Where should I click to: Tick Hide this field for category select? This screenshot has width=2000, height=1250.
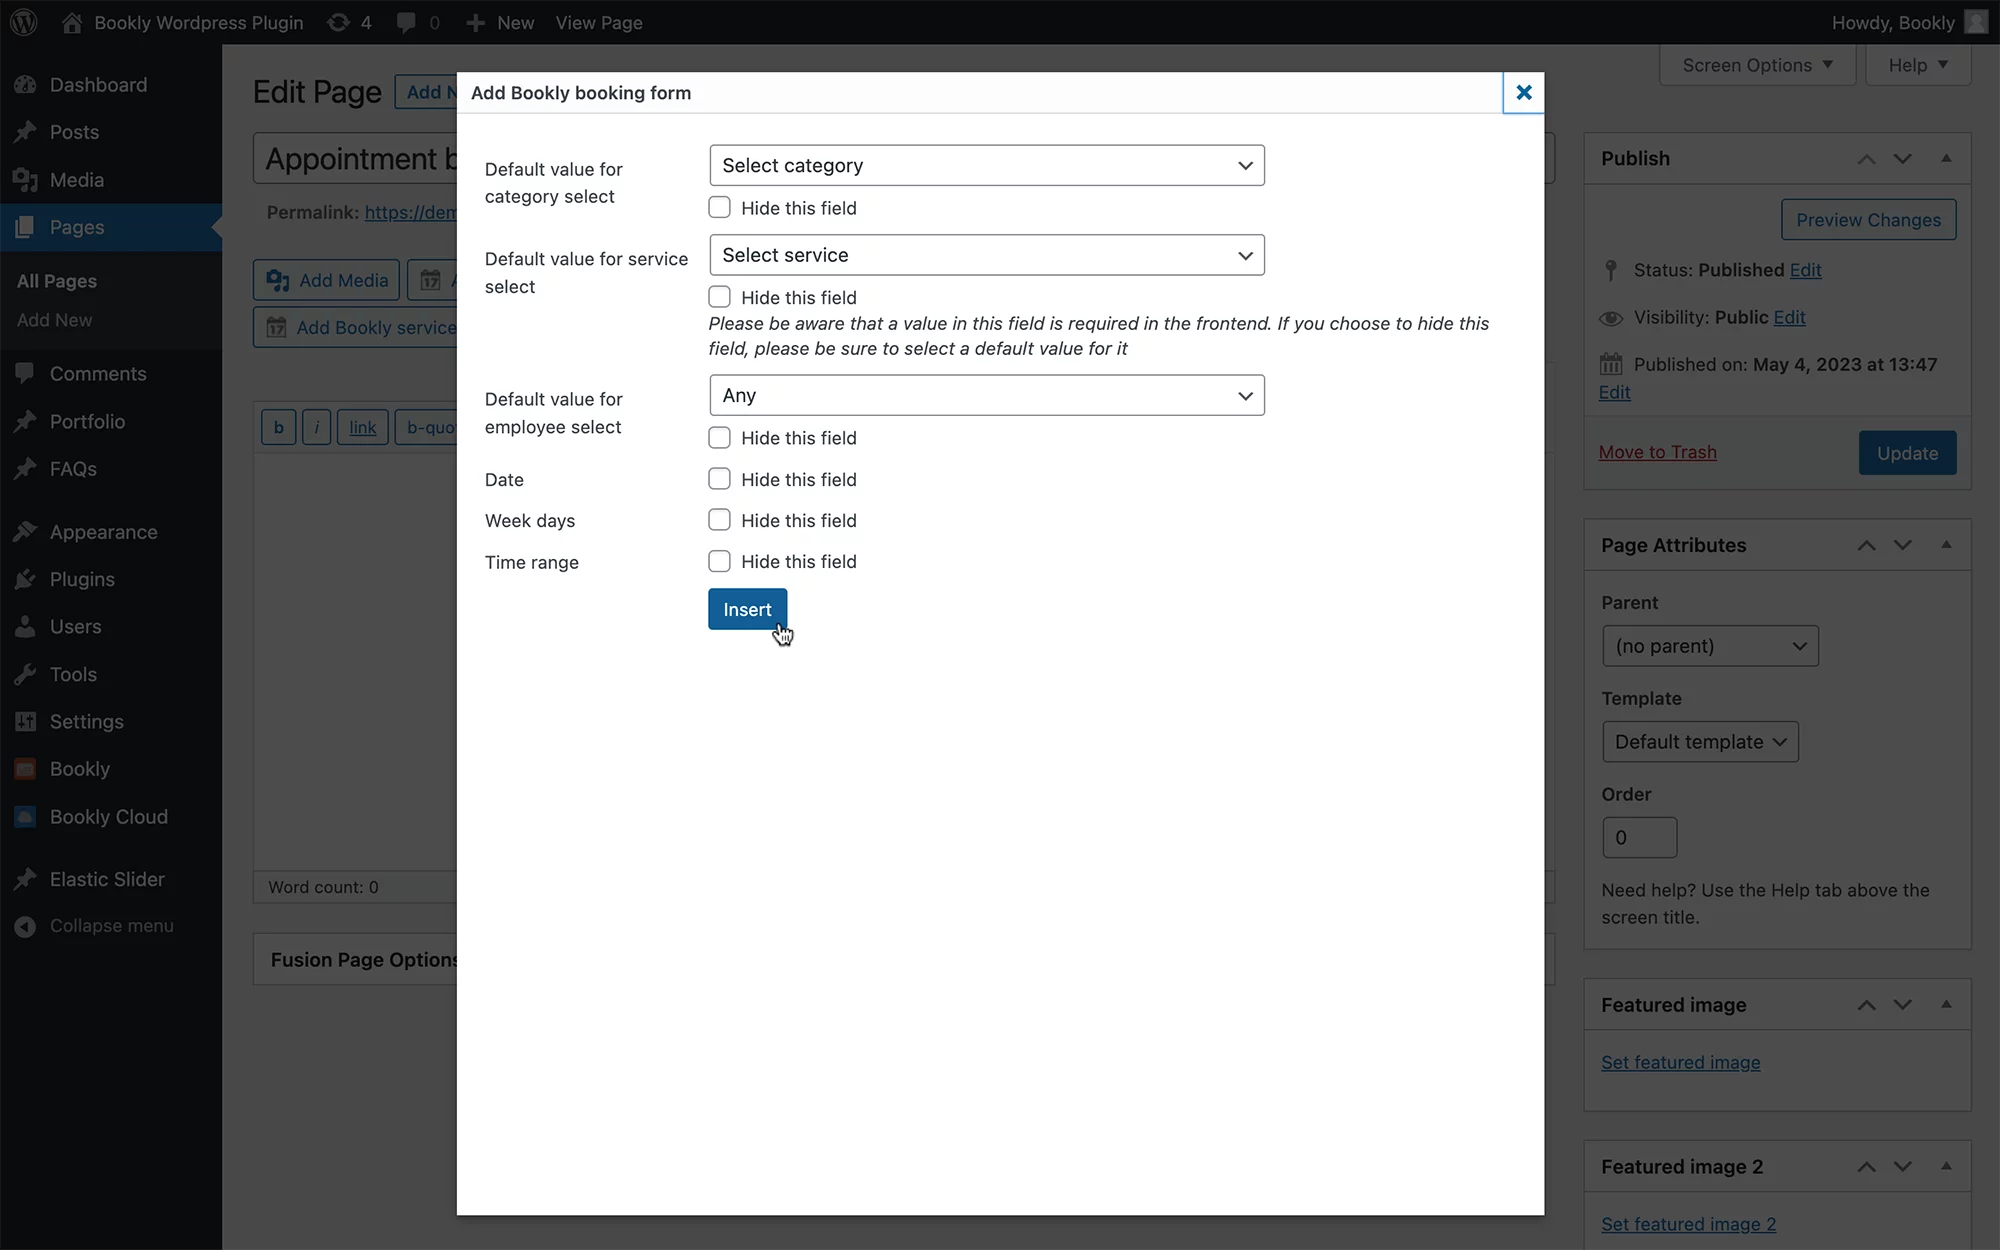point(719,207)
